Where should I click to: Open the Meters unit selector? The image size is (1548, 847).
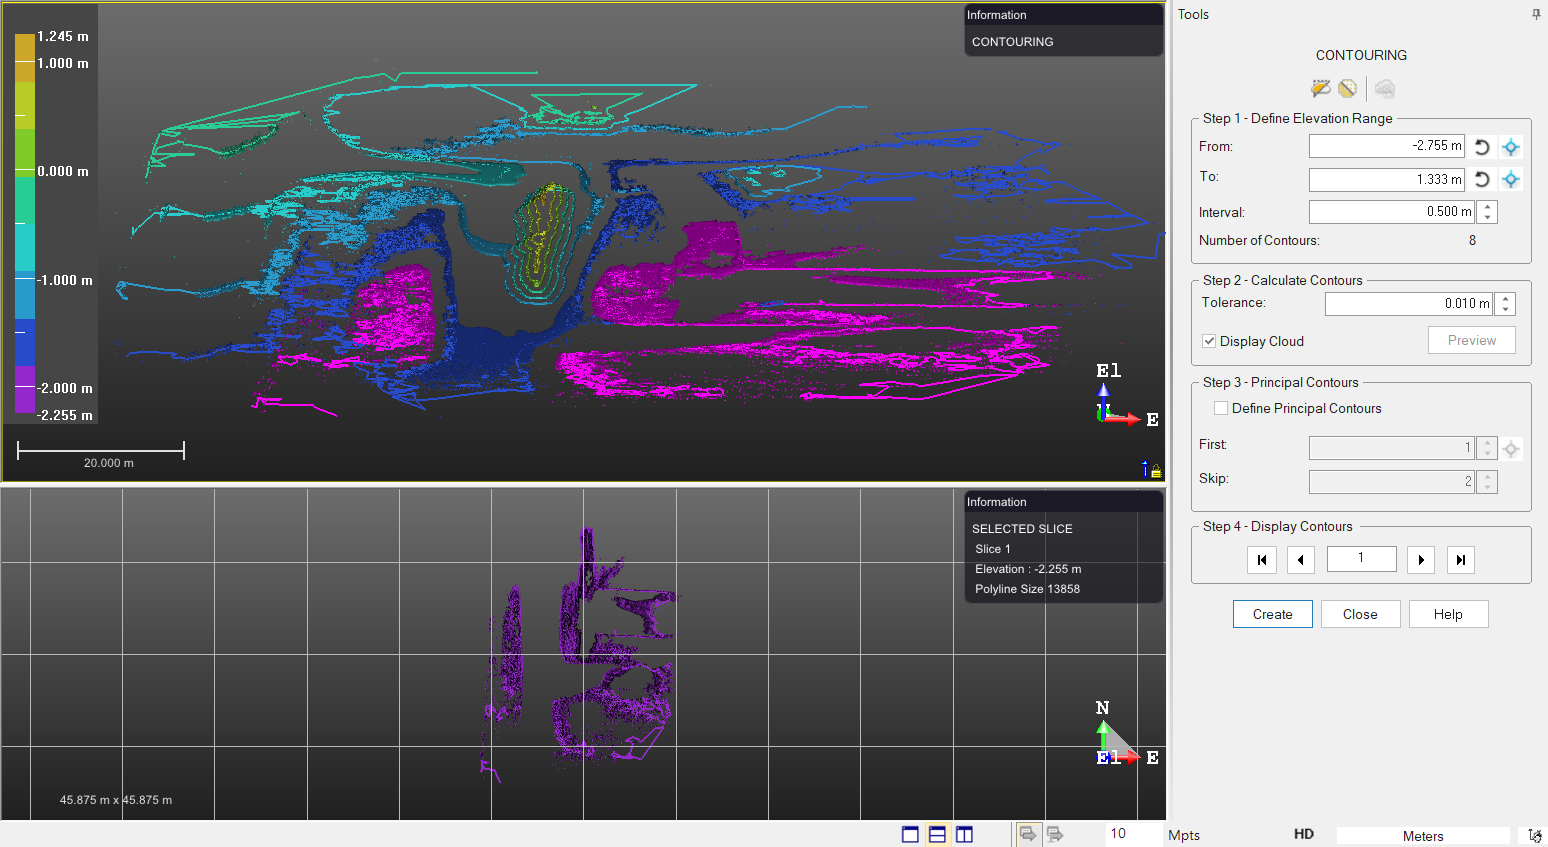[x=1424, y=835]
